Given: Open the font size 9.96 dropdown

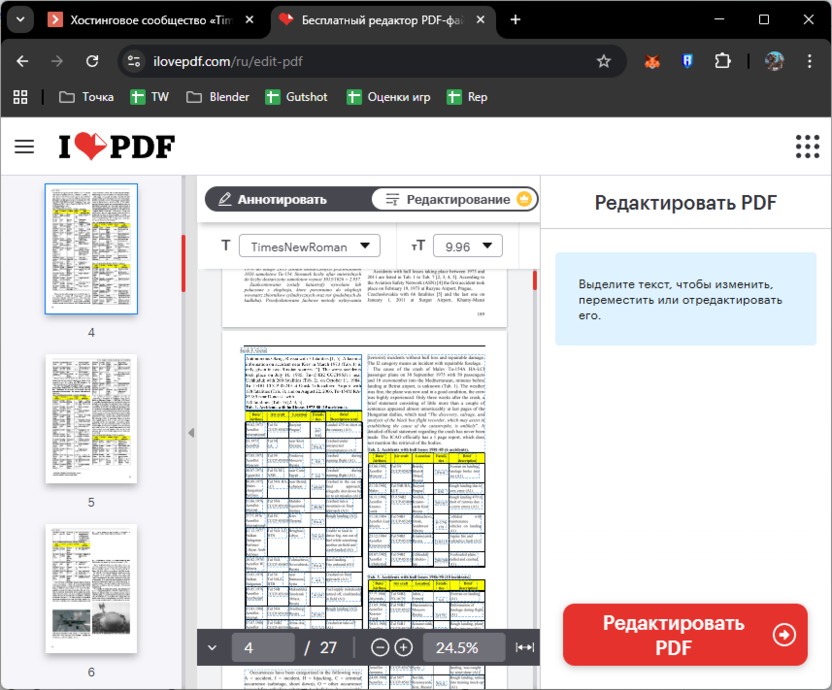Looking at the screenshot, I should 467,245.
